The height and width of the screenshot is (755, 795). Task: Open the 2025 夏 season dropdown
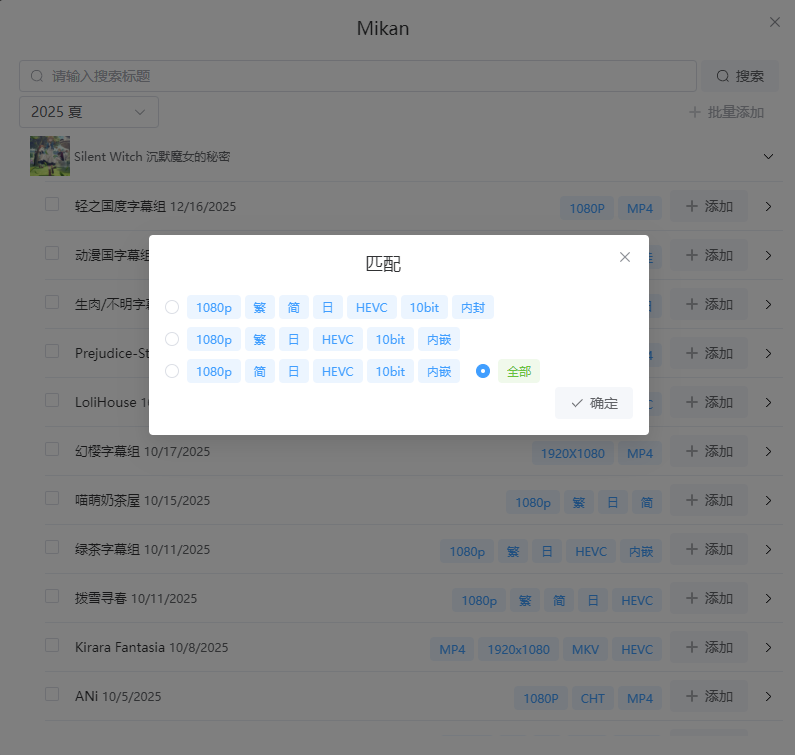pyautogui.click(x=89, y=112)
